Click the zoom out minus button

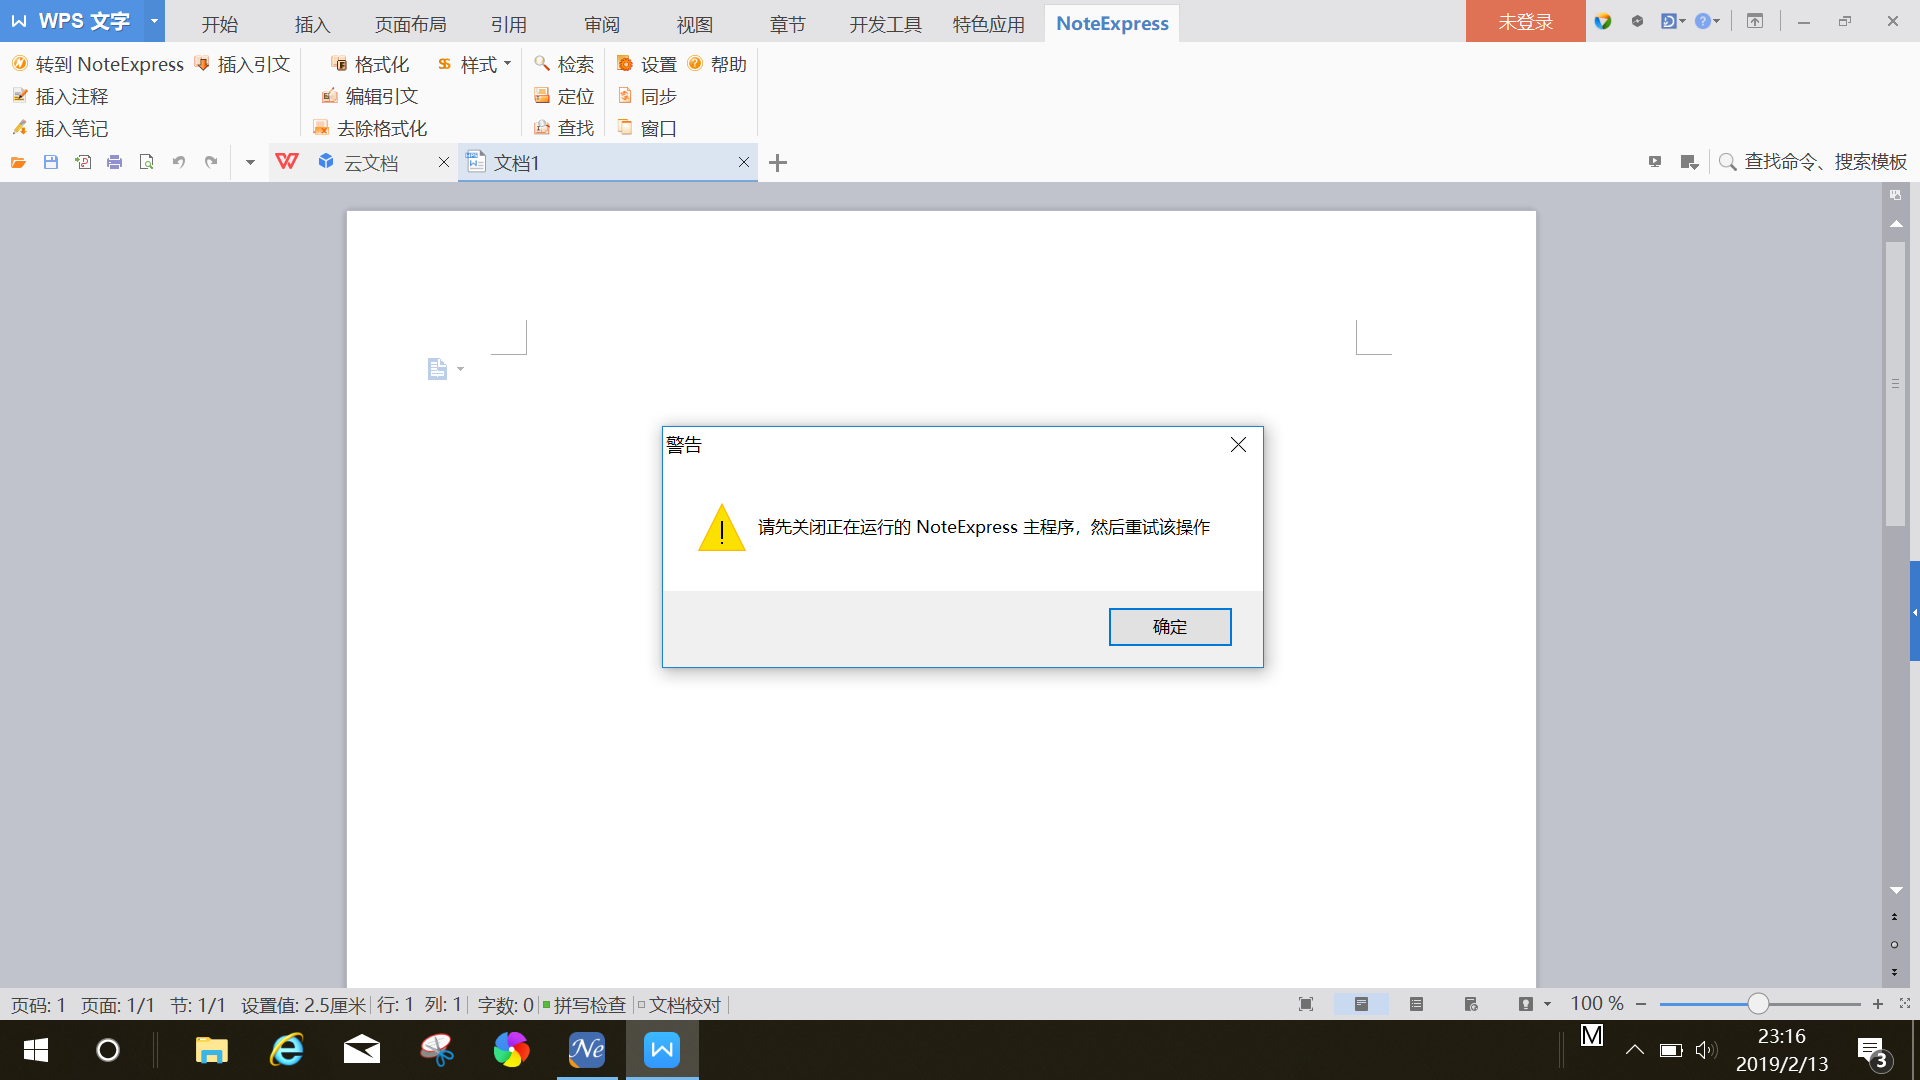pos(1641,1004)
